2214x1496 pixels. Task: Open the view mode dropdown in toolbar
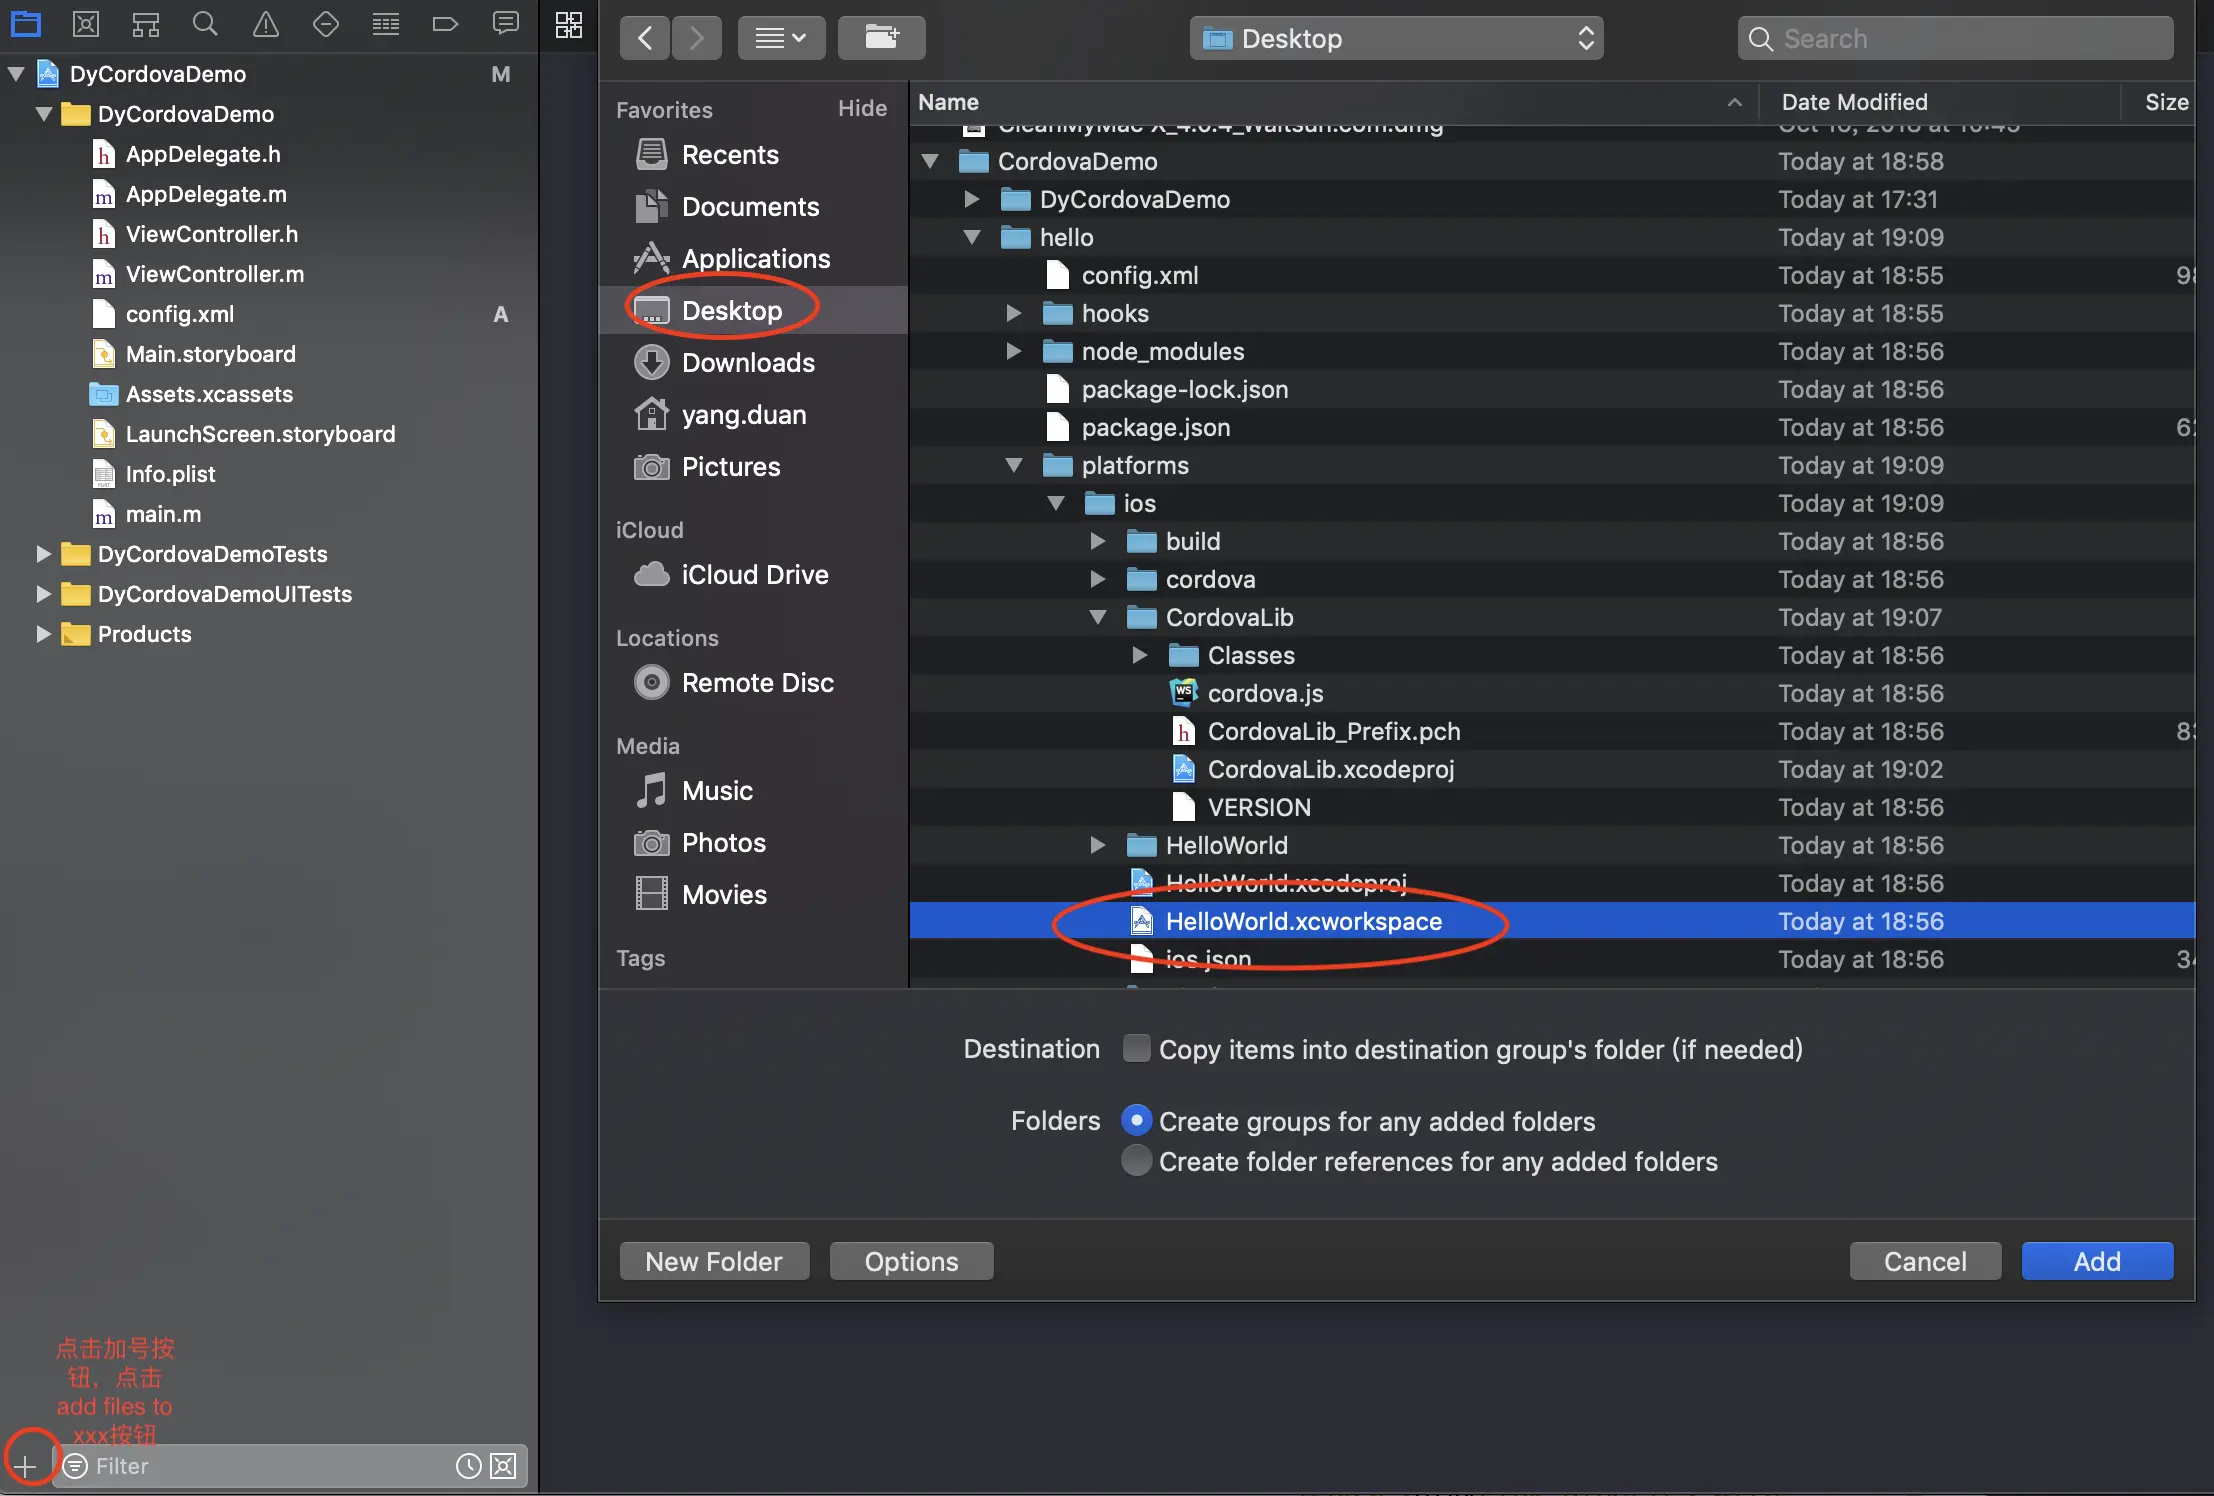(x=781, y=38)
